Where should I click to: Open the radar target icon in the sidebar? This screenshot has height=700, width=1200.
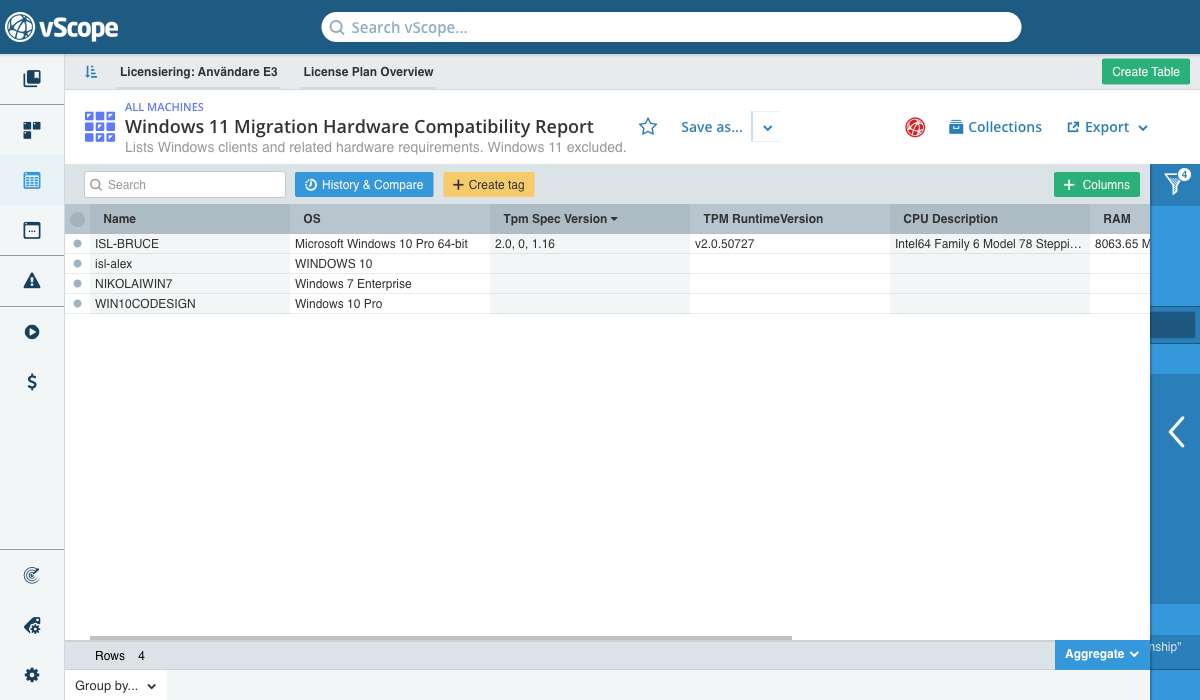(x=32, y=575)
